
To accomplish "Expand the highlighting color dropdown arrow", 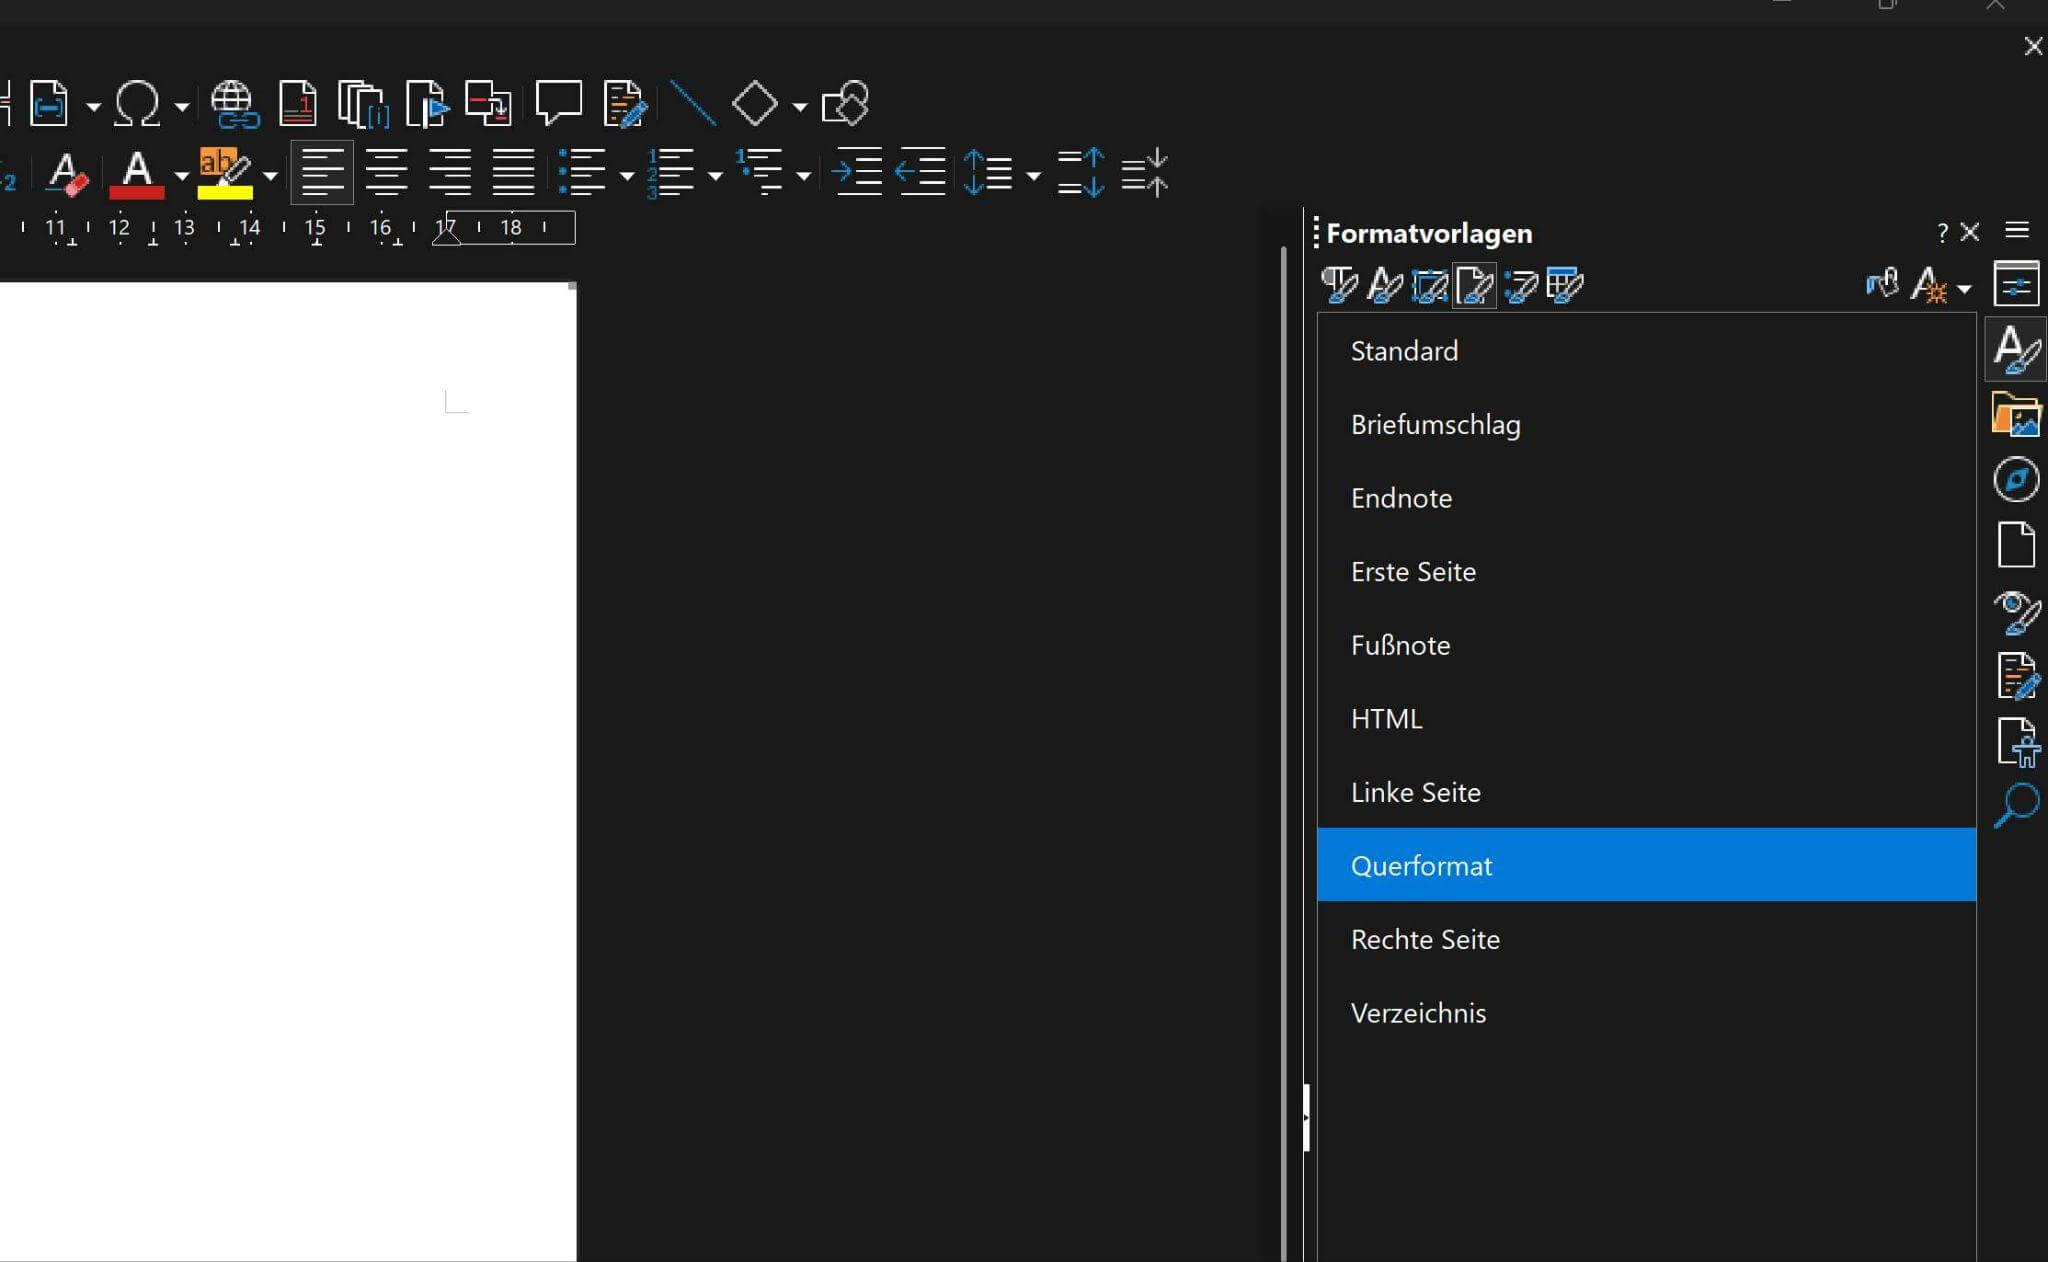I will [270, 176].
